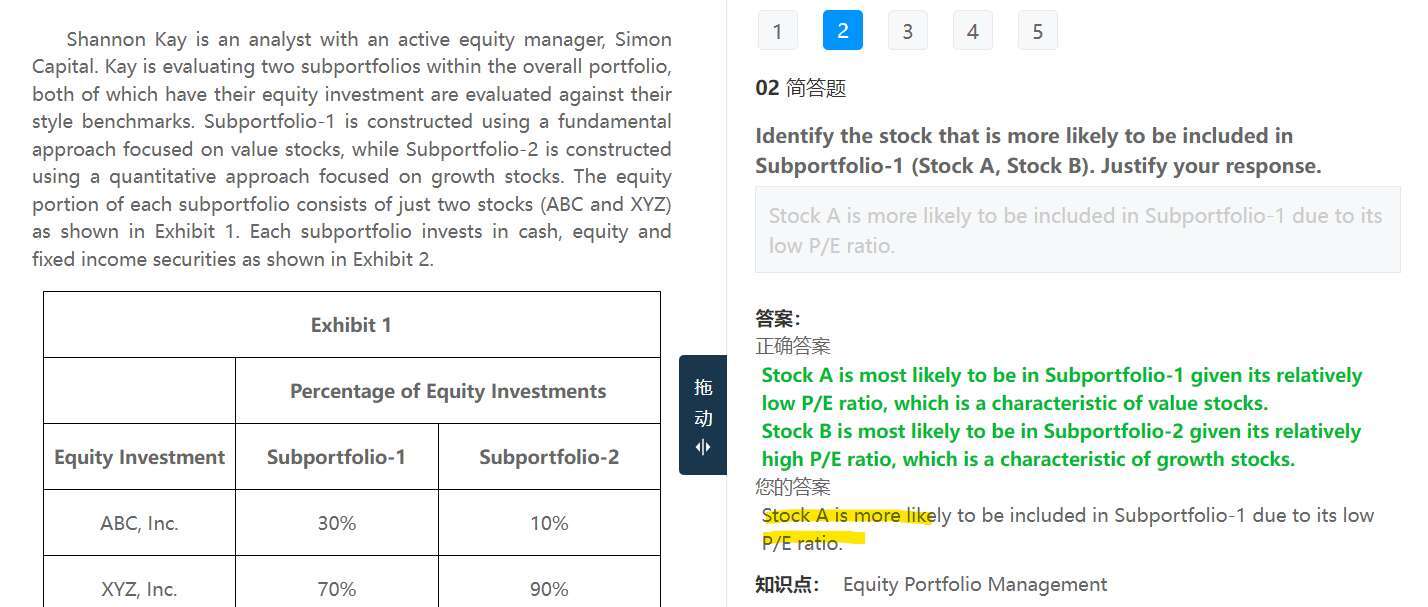Click the 90% cell for XYZ
This screenshot has width=1428, height=607.
click(549, 589)
